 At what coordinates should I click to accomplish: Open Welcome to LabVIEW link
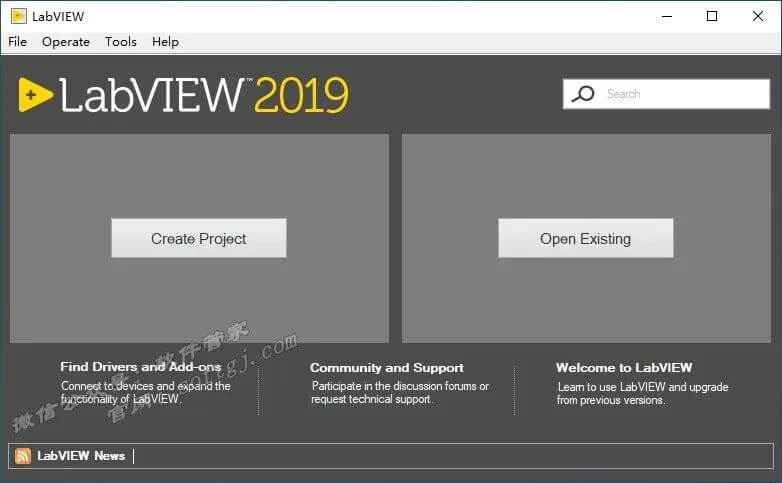coord(624,368)
